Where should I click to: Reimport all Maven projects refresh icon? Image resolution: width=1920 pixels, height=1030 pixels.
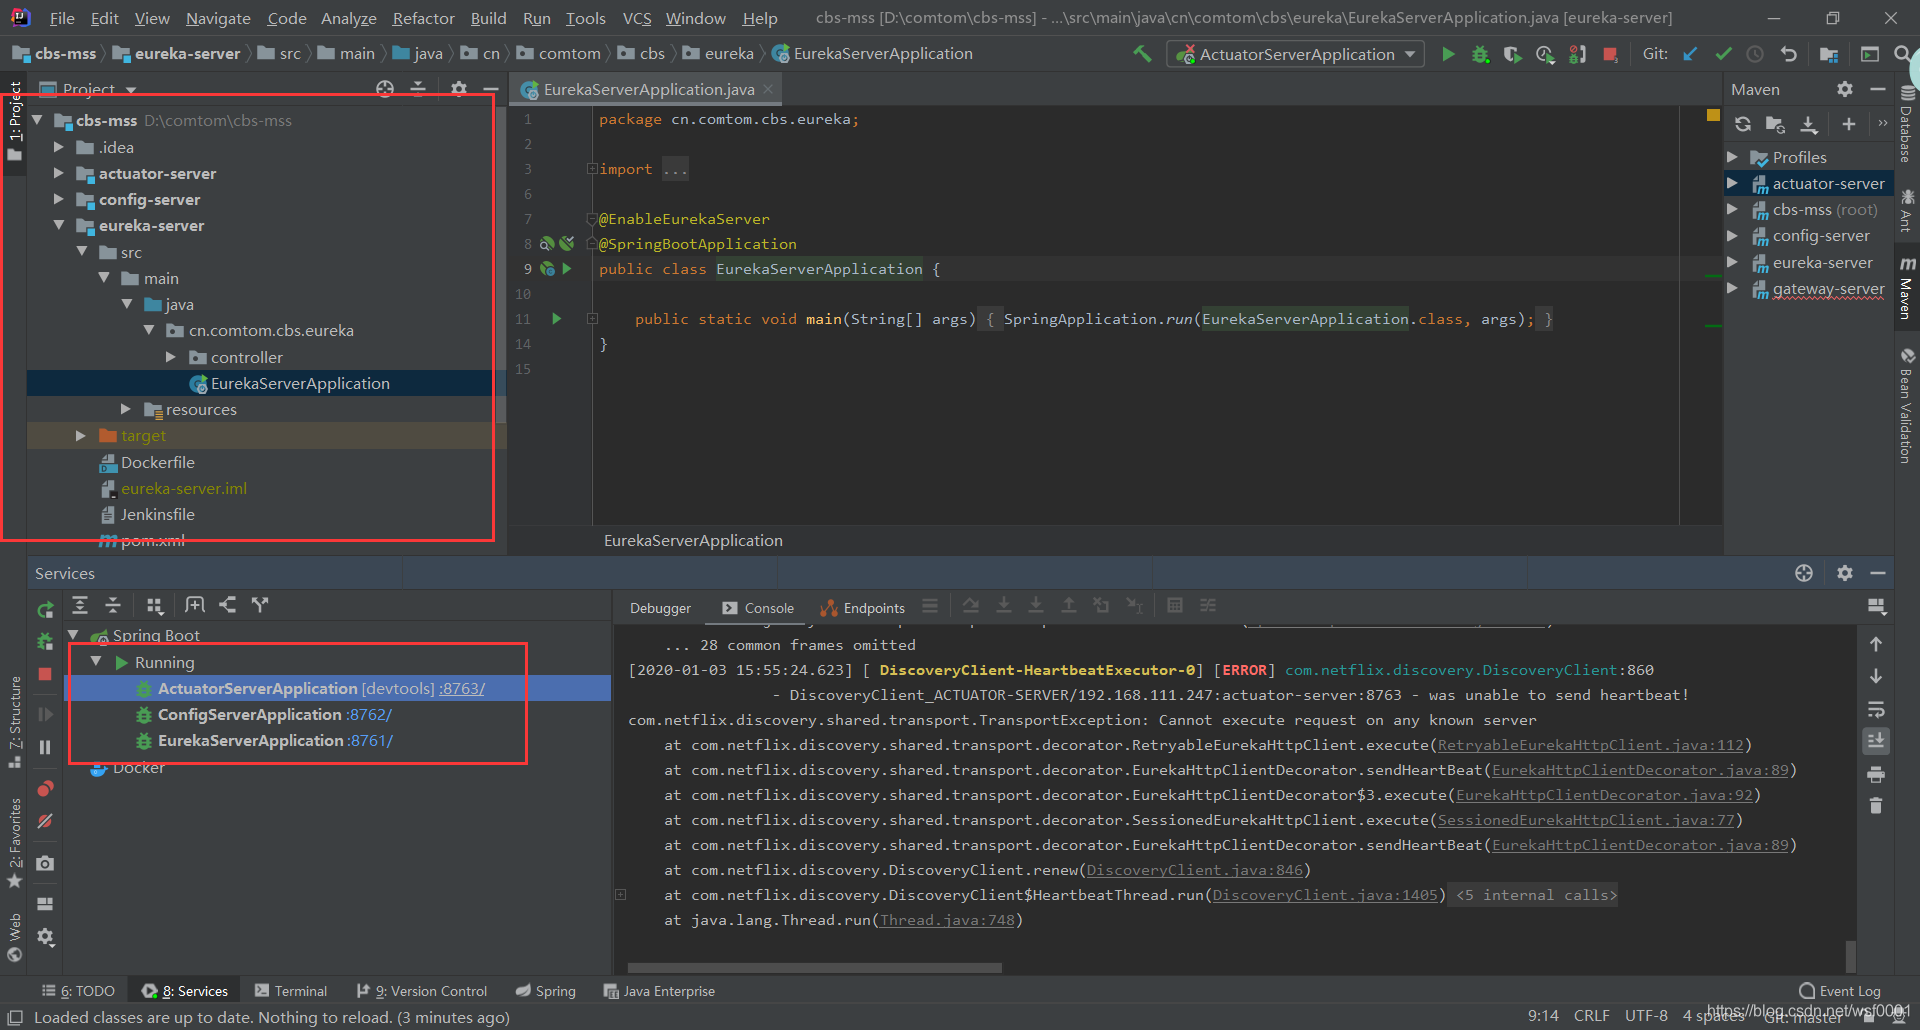pos(1743,124)
